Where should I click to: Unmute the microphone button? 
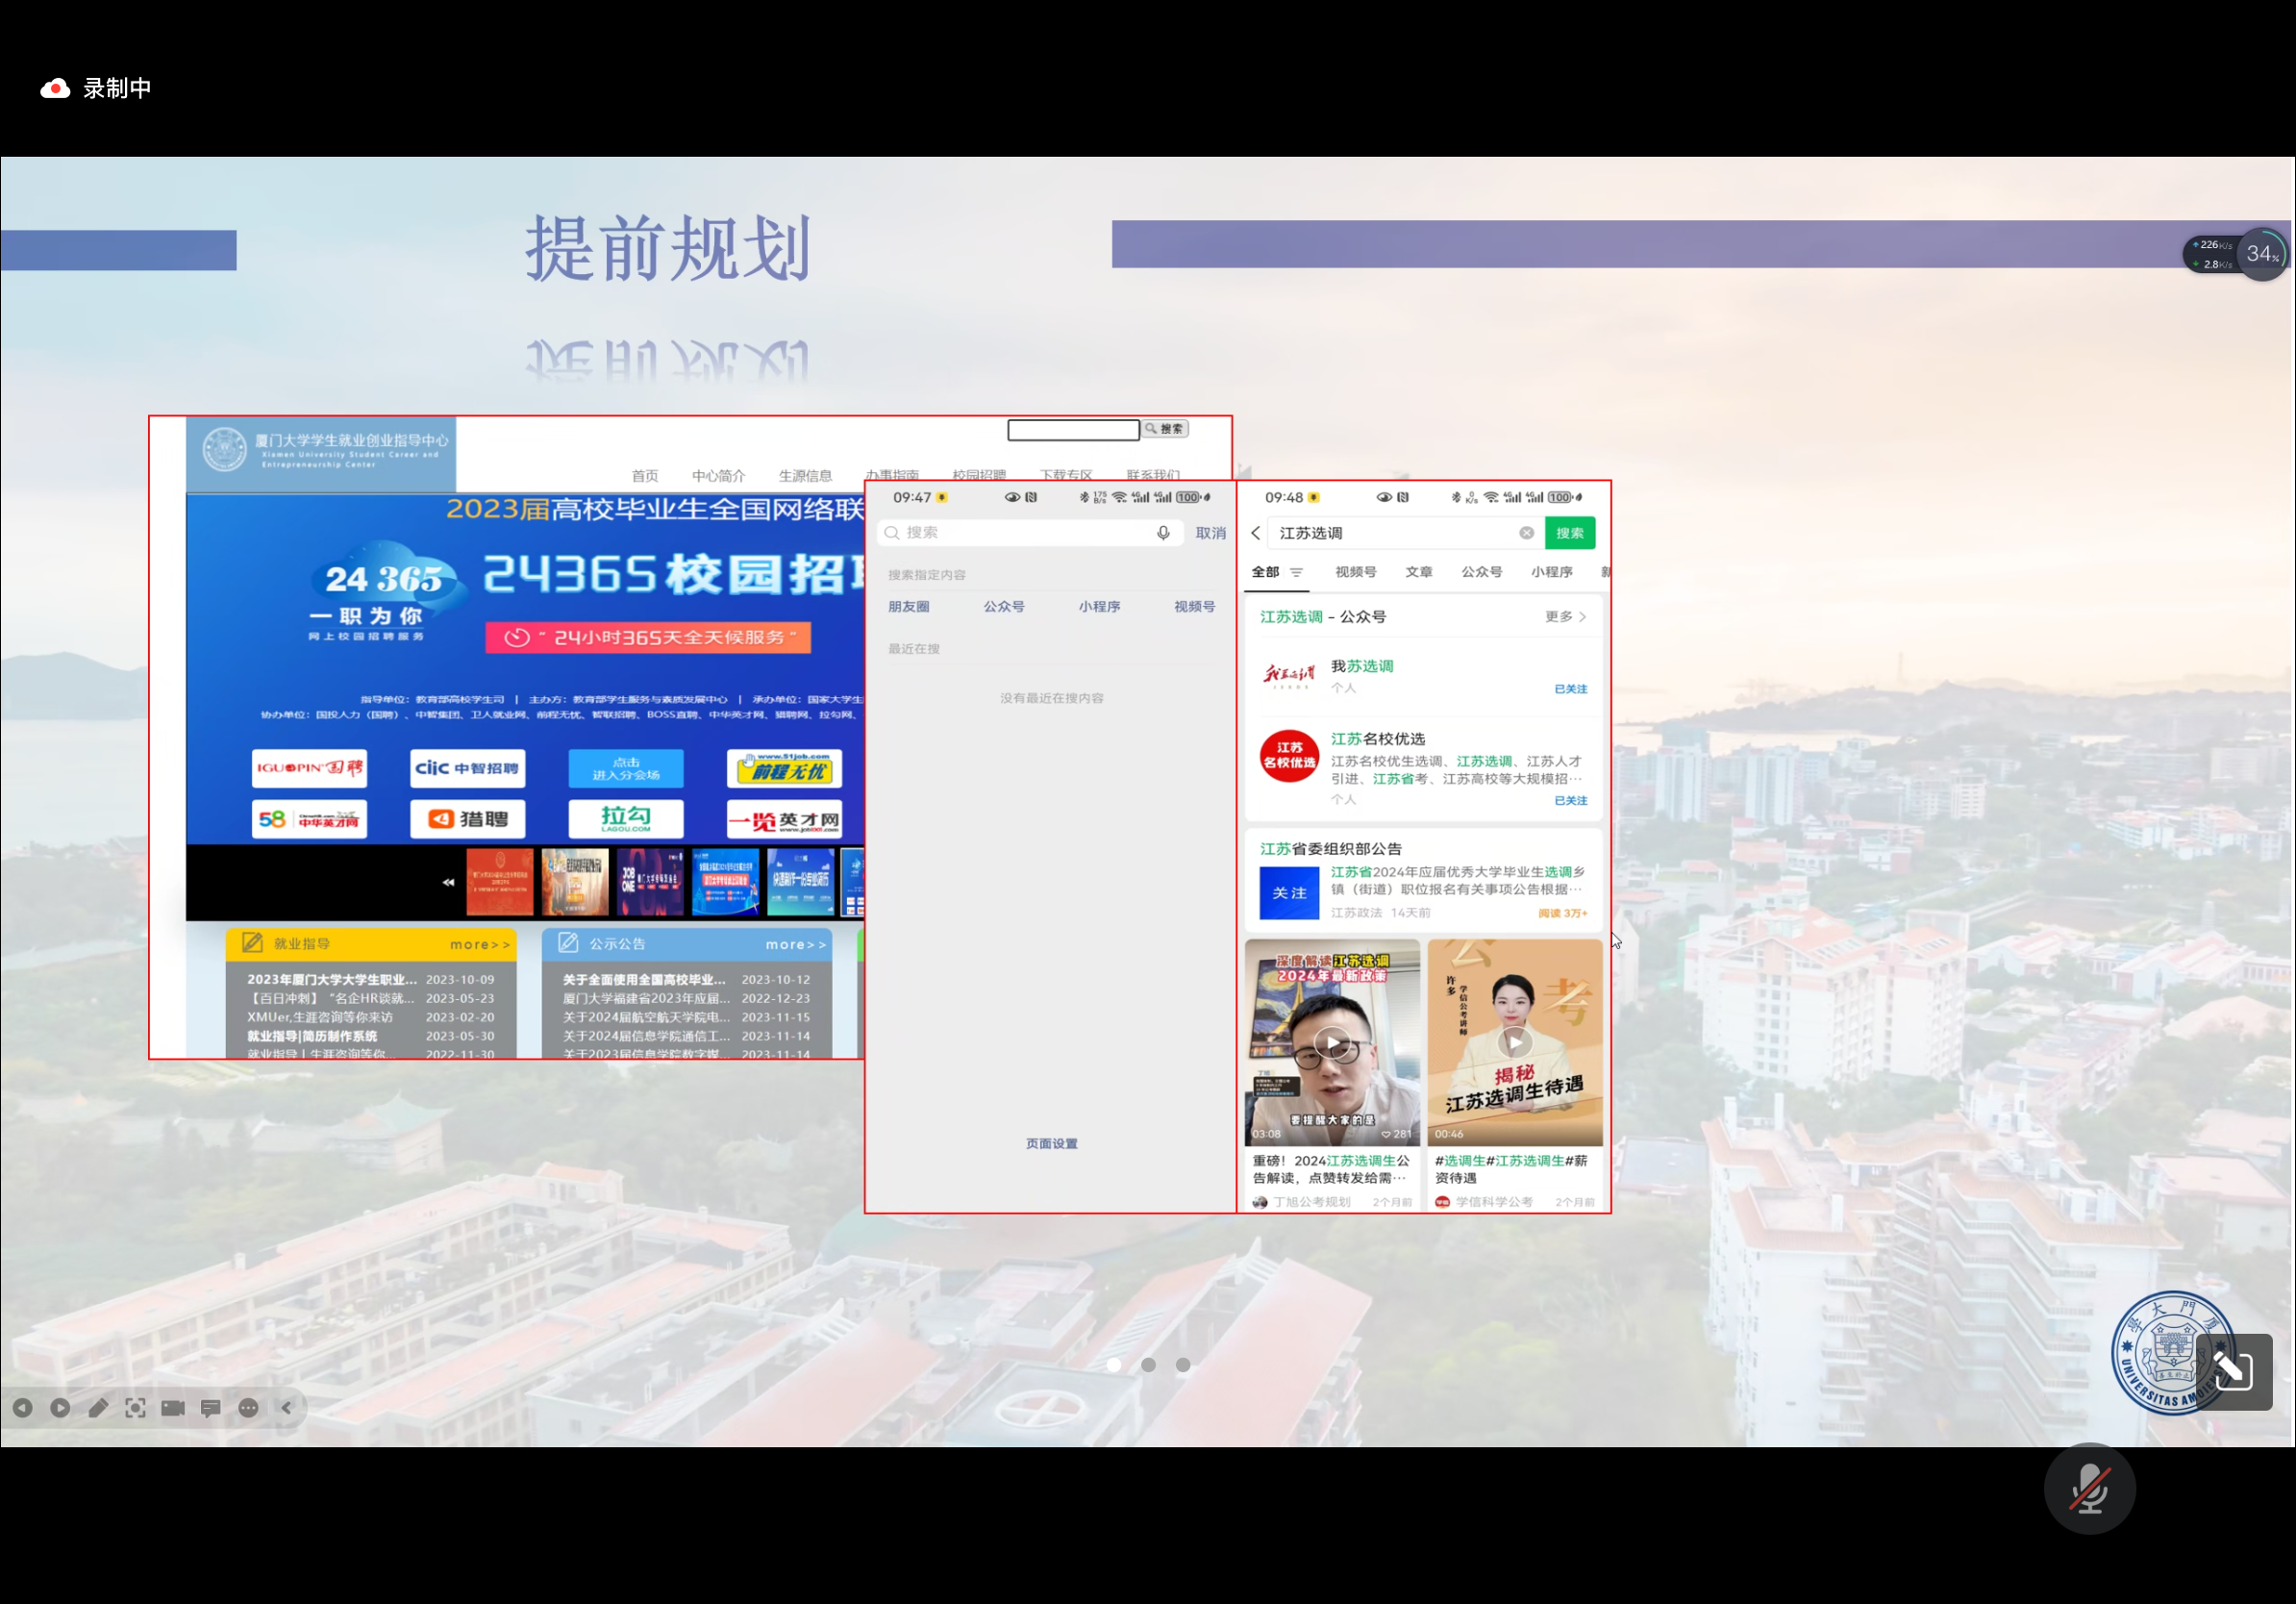[x=2089, y=1489]
